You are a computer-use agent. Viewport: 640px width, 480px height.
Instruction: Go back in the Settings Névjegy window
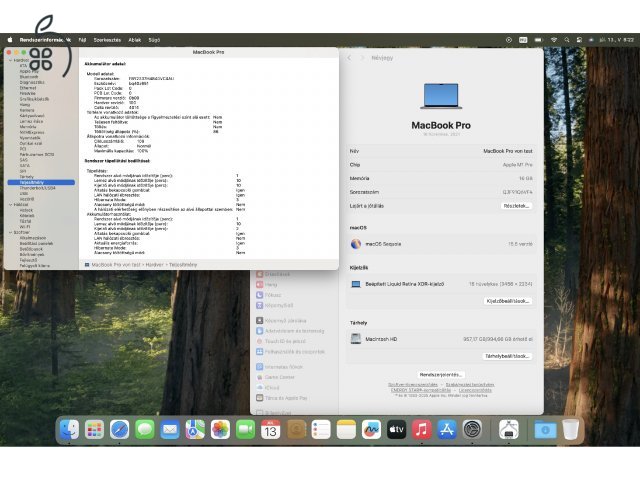click(349, 58)
